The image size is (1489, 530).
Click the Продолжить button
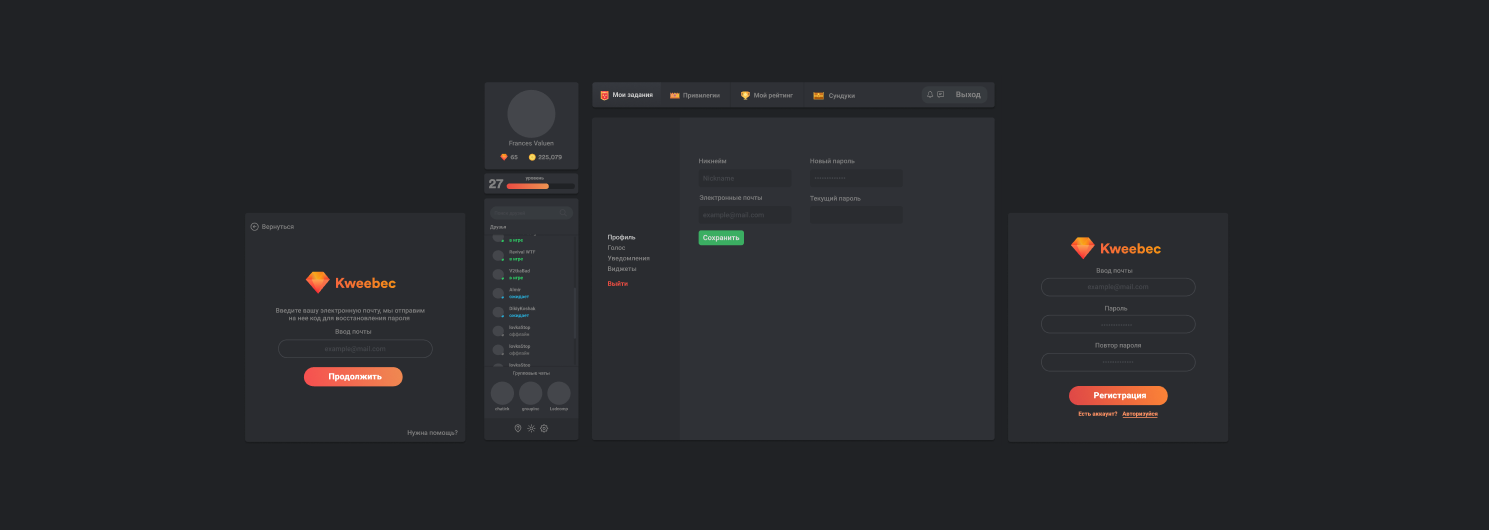(353, 376)
